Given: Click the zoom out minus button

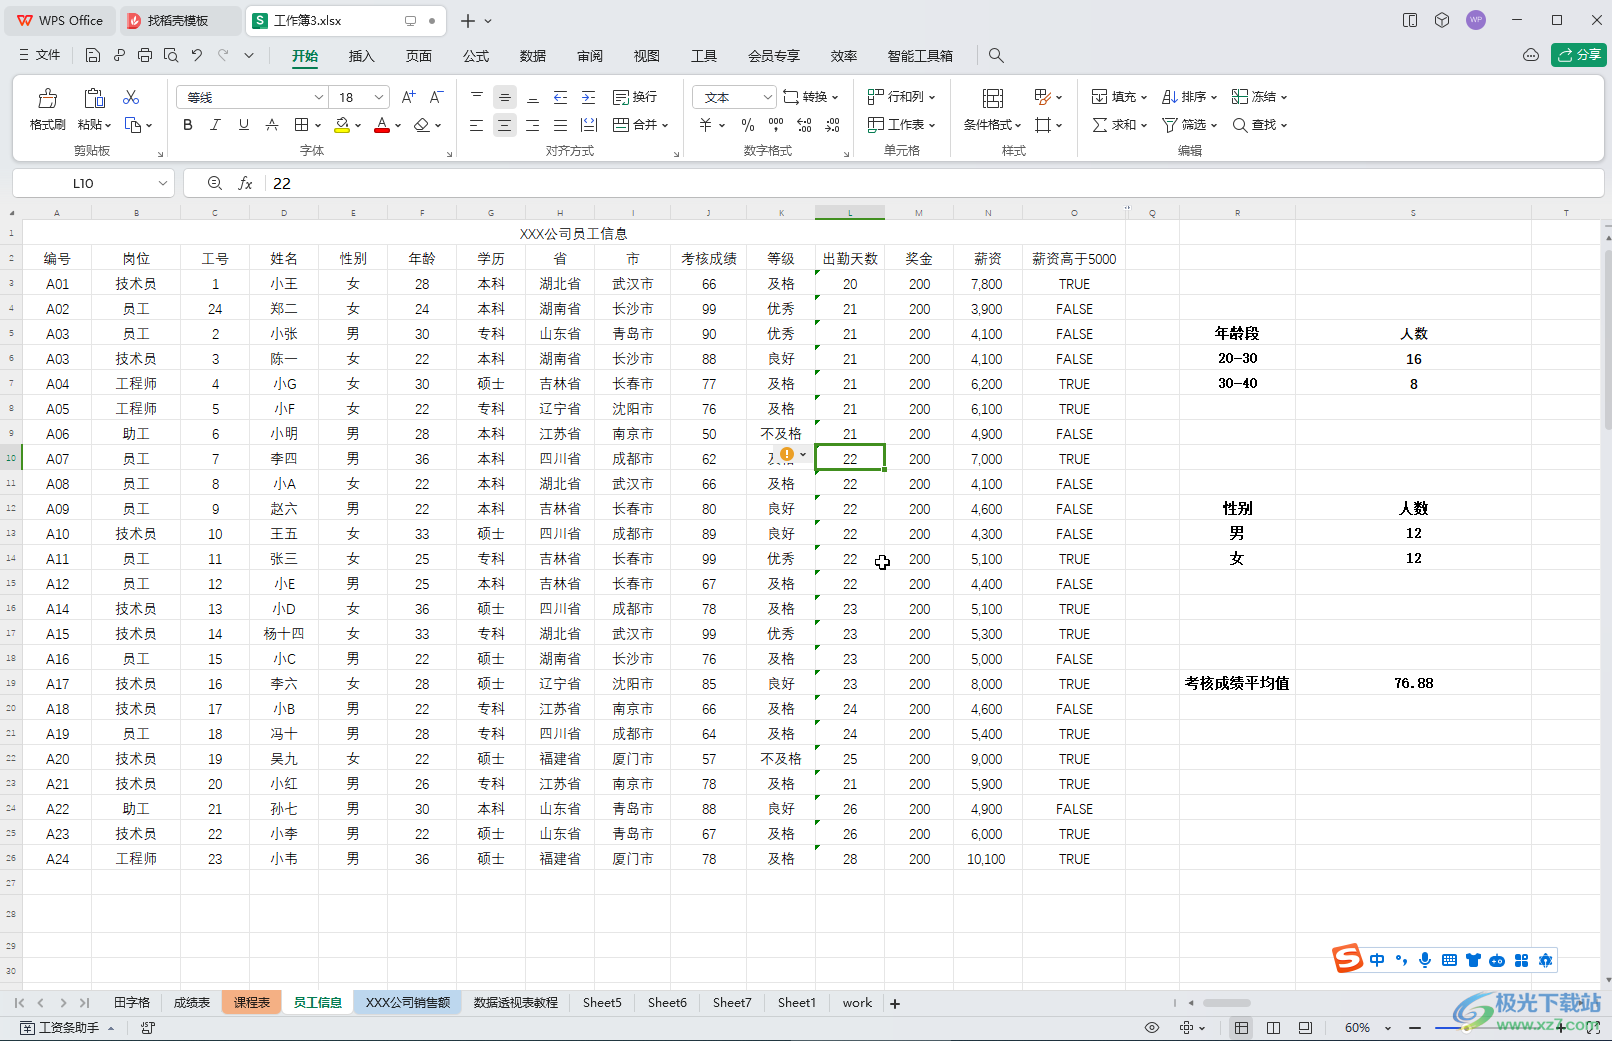Looking at the screenshot, I should click(x=1415, y=1028).
